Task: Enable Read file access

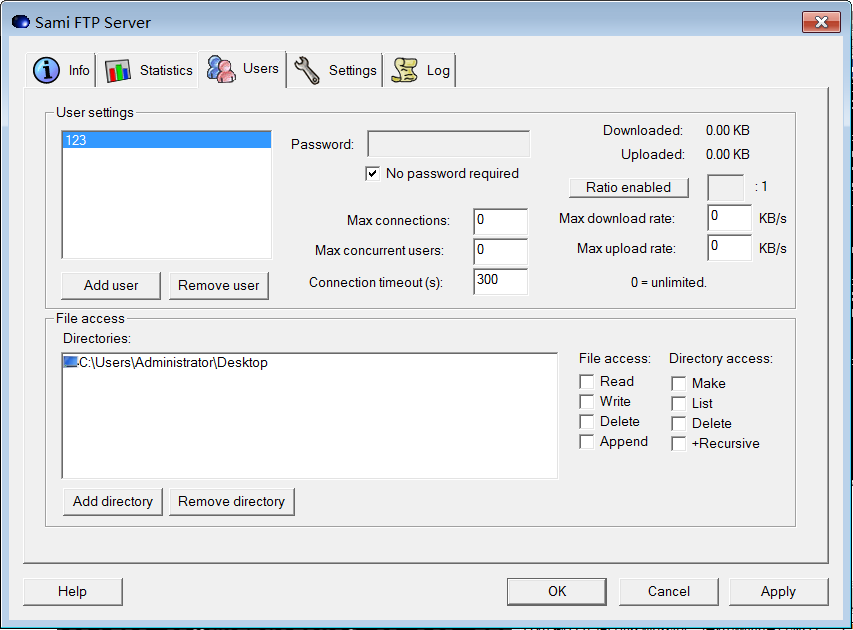Action: 586,381
